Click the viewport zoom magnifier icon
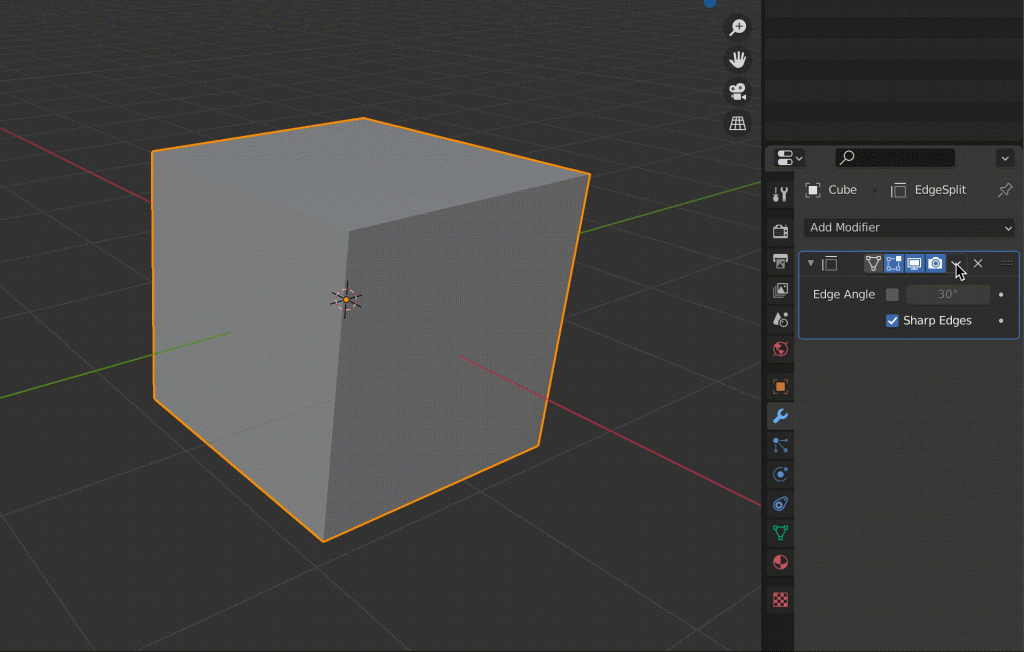The width and height of the screenshot is (1024, 652). click(x=736, y=27)
